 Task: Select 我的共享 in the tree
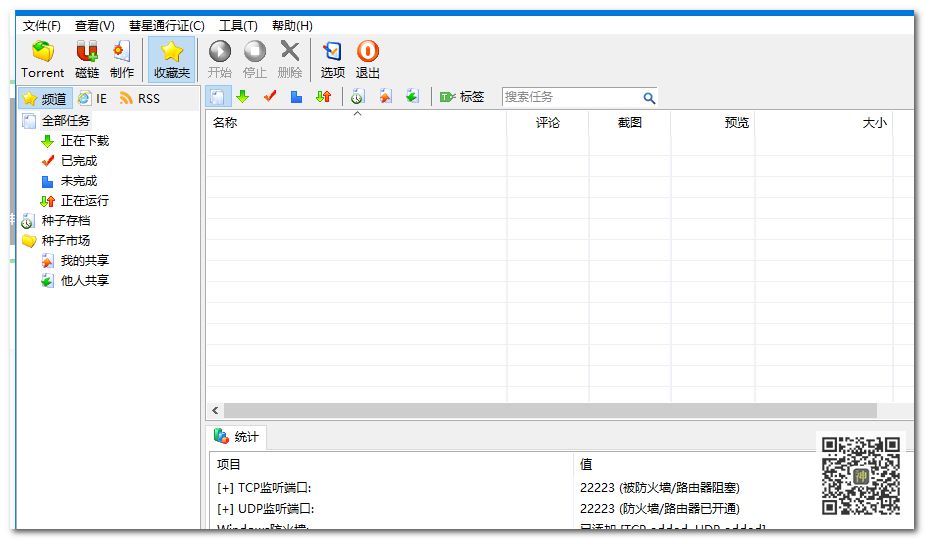(84, 261)
